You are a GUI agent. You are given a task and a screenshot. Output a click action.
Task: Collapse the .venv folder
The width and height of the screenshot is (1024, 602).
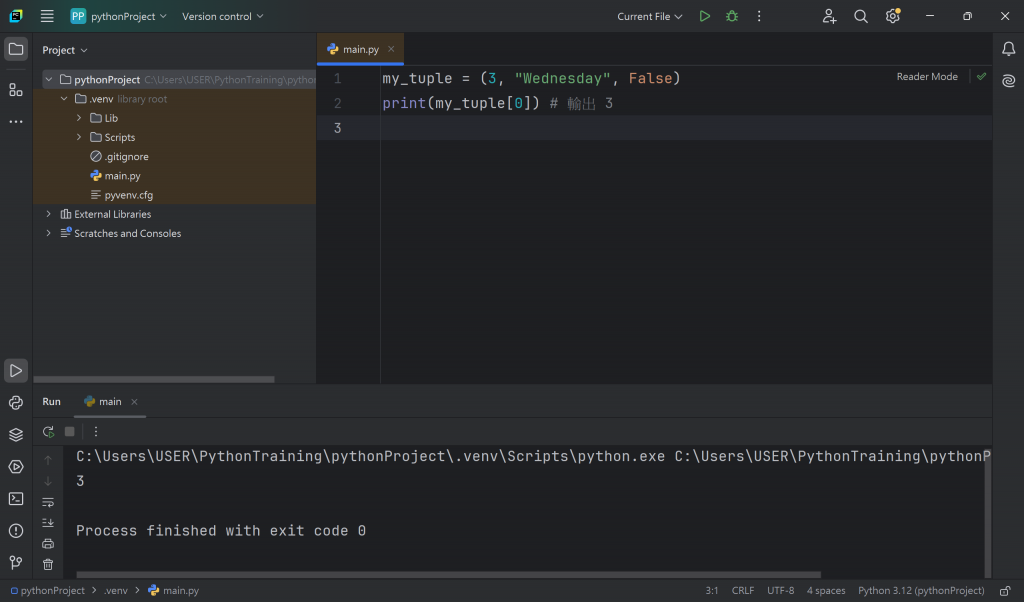[x=64, y=99]
